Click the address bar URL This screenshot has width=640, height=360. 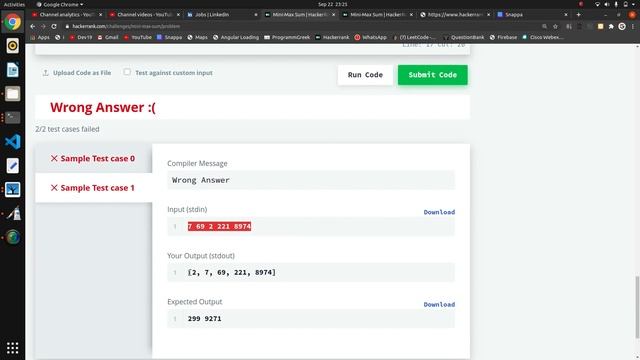pos(126,26)
